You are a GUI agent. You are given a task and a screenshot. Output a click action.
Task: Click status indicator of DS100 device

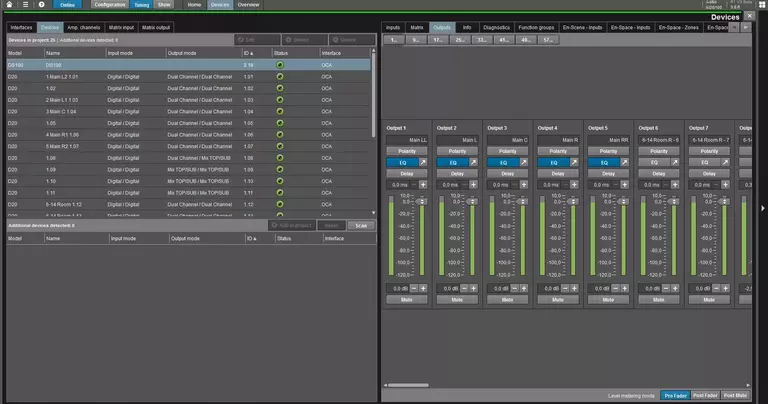280,64
